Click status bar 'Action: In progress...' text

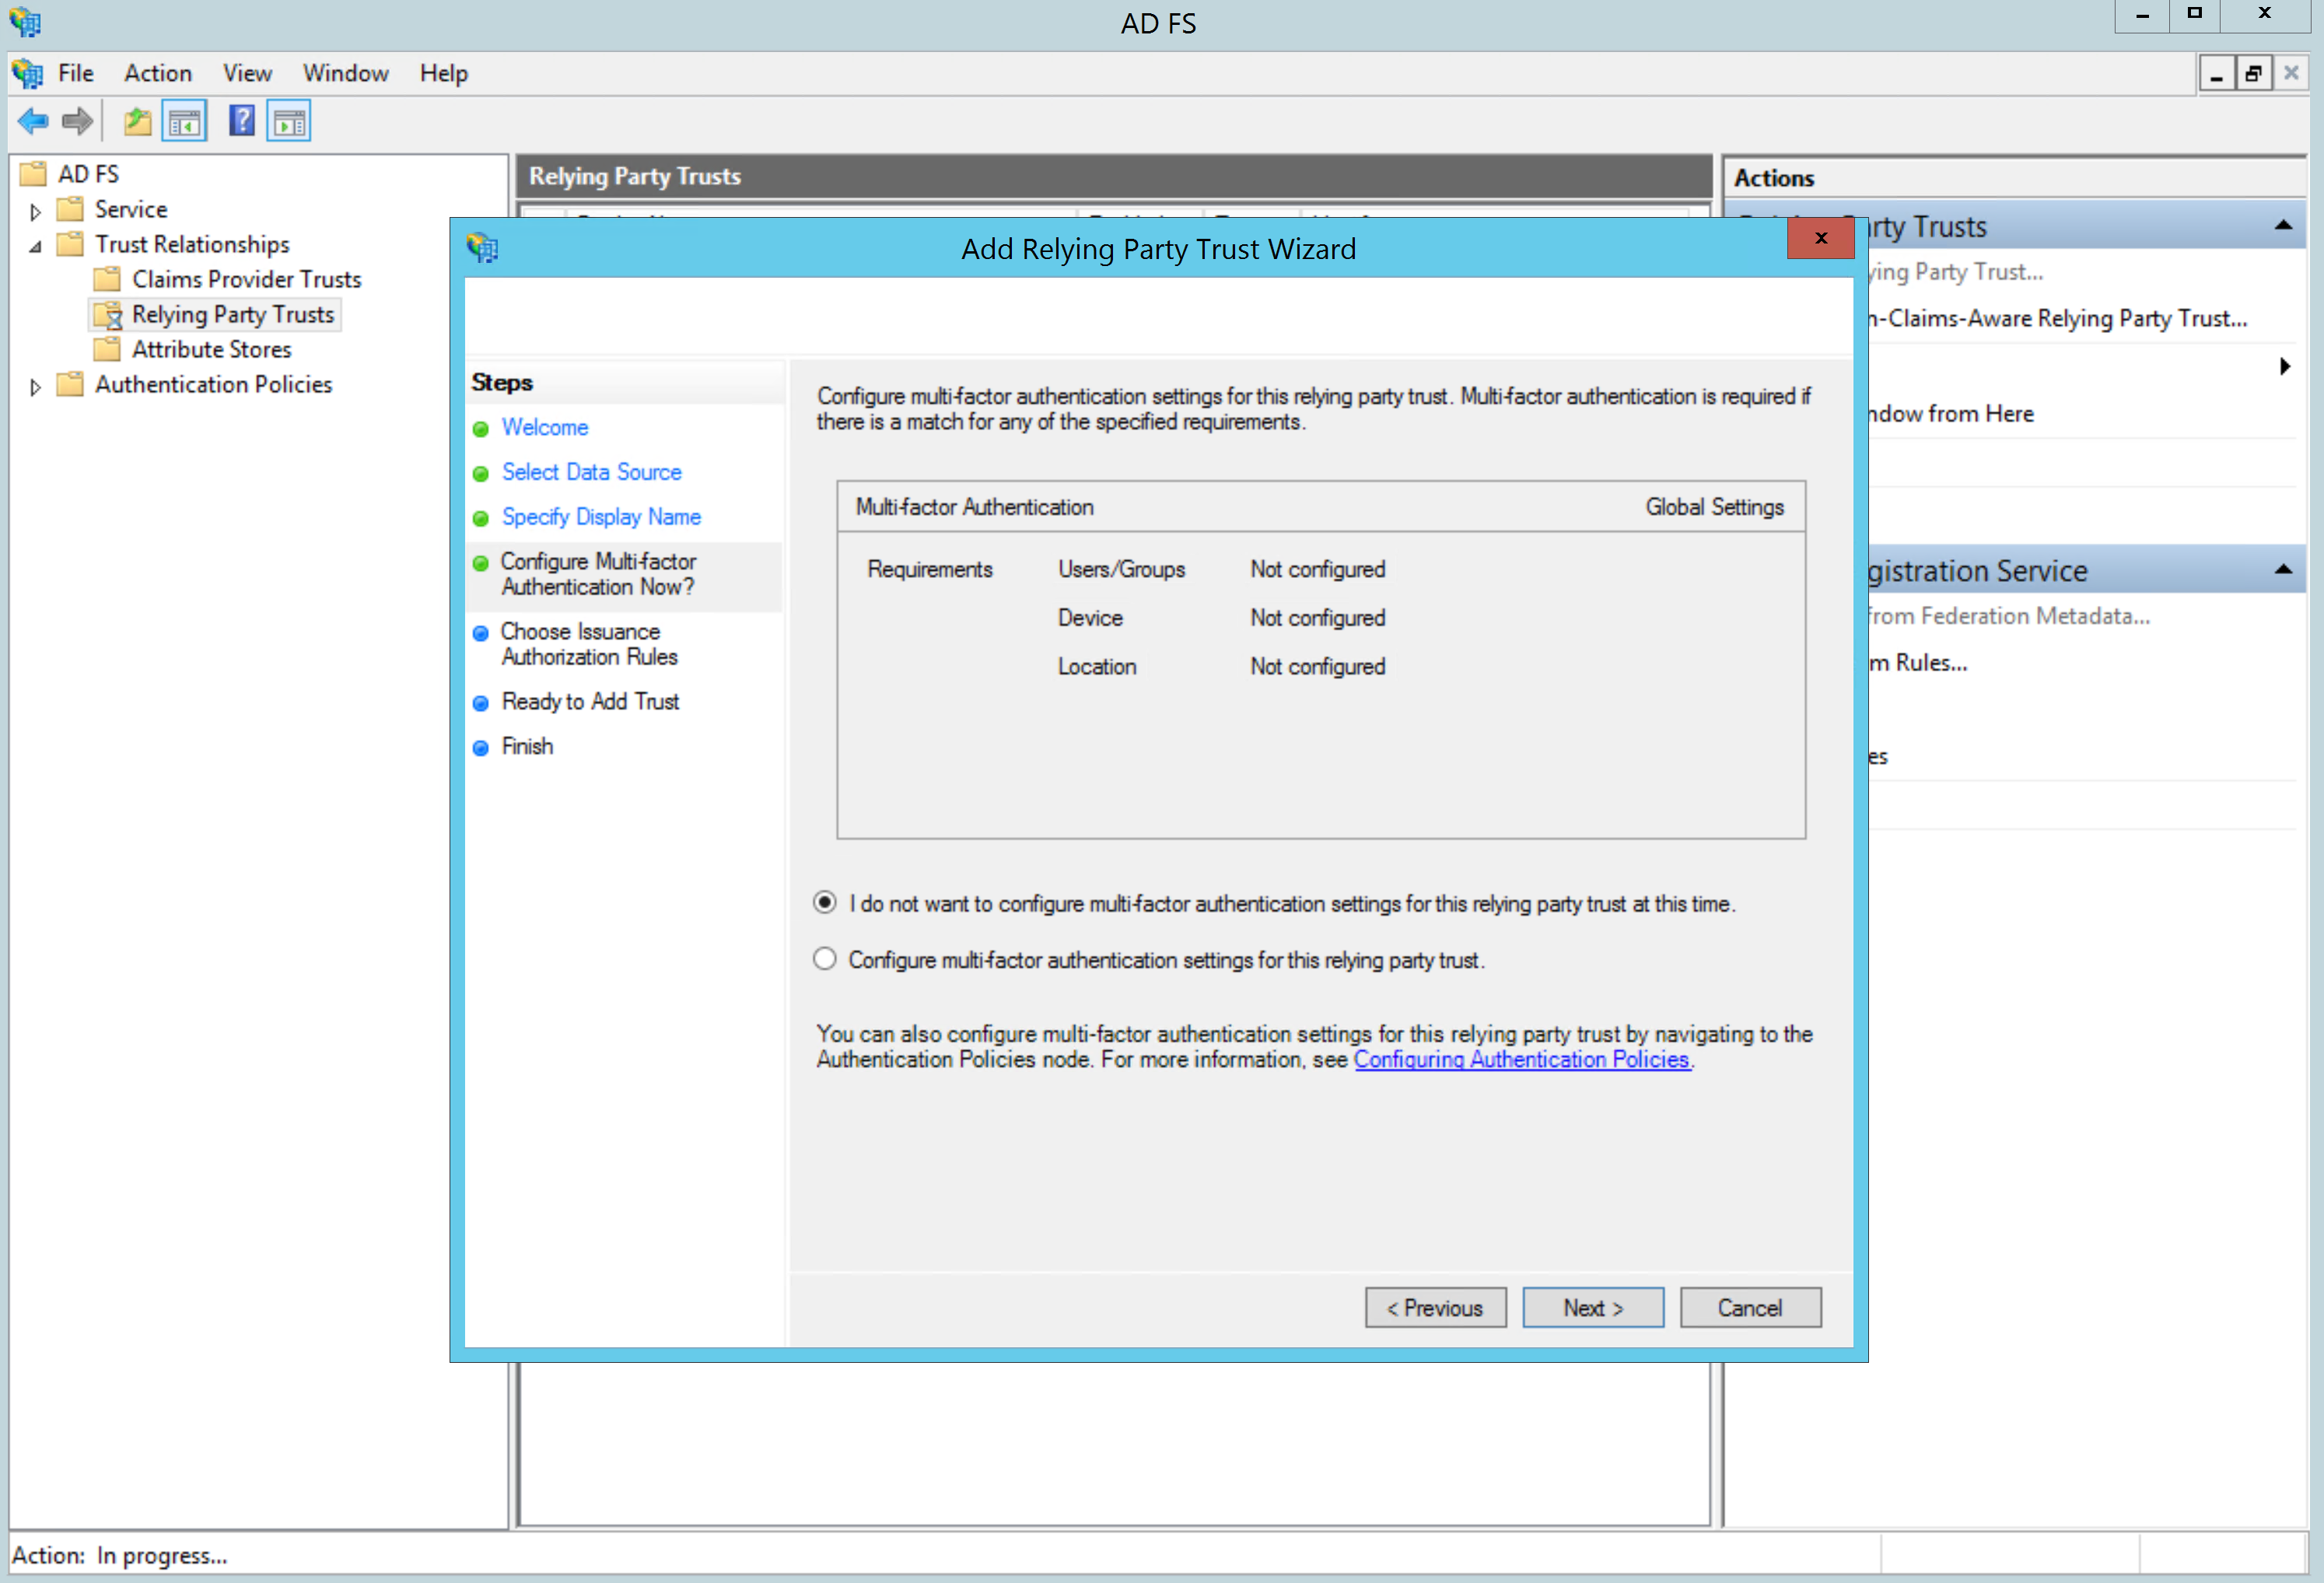(120, 1555)
